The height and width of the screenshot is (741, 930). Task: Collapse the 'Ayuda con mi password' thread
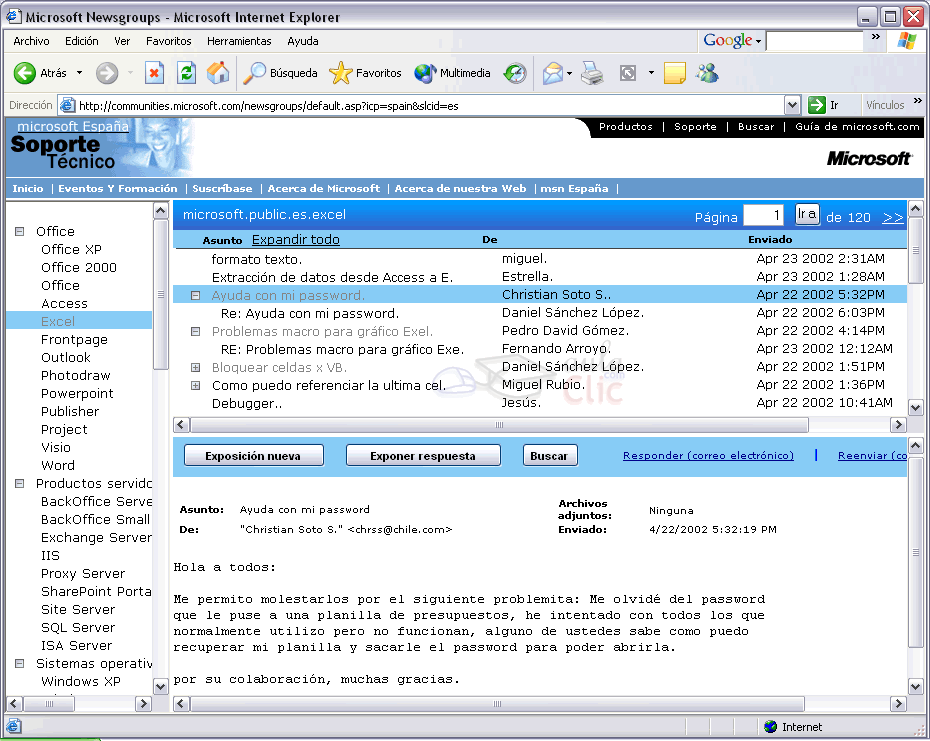tap(196, 296)
